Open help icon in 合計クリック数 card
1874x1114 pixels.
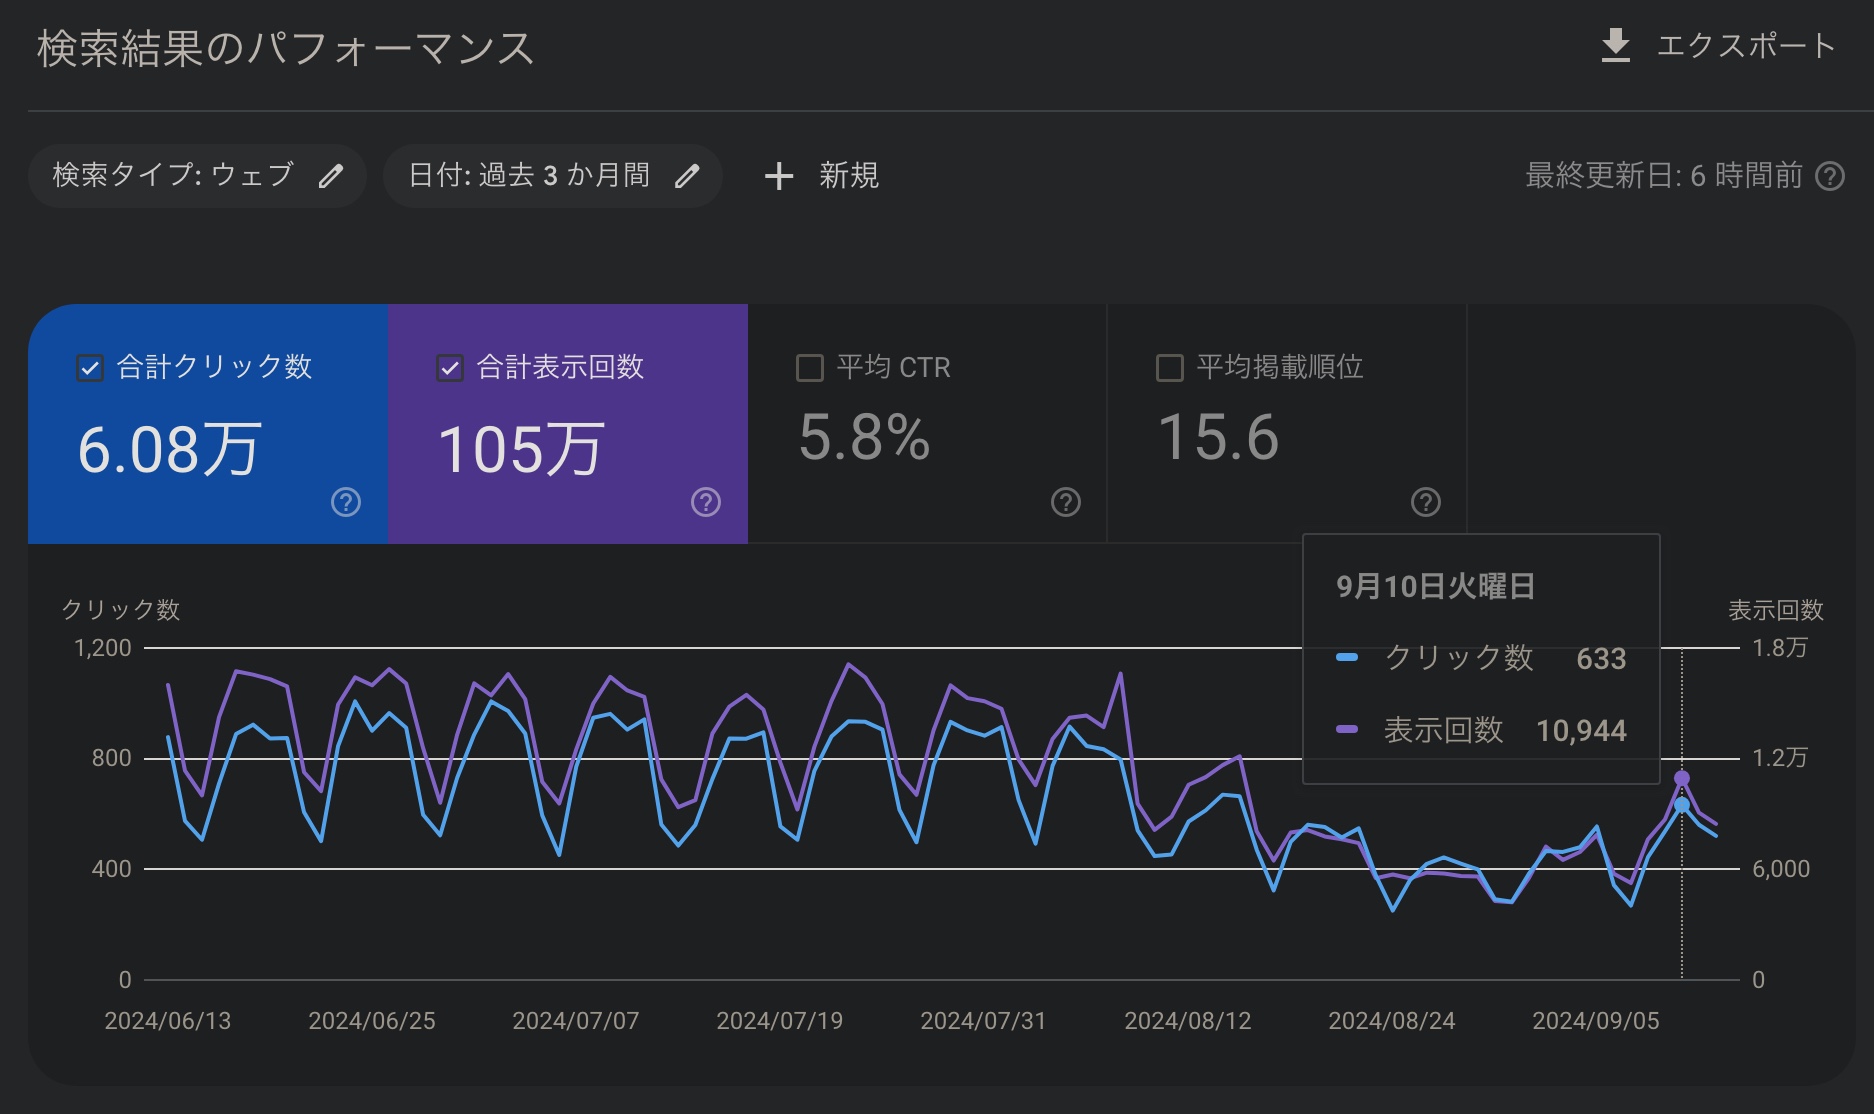pos(346,502)
